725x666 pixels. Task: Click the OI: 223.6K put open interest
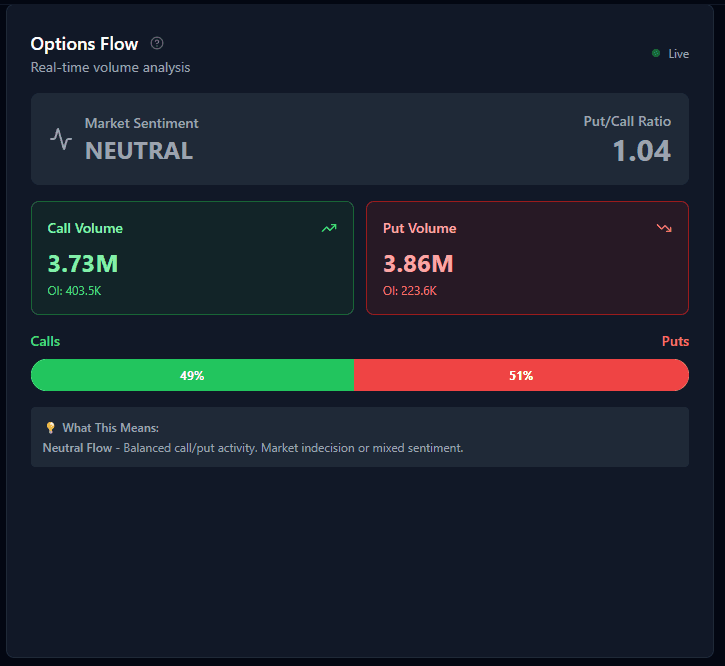[x=410, y=291]
